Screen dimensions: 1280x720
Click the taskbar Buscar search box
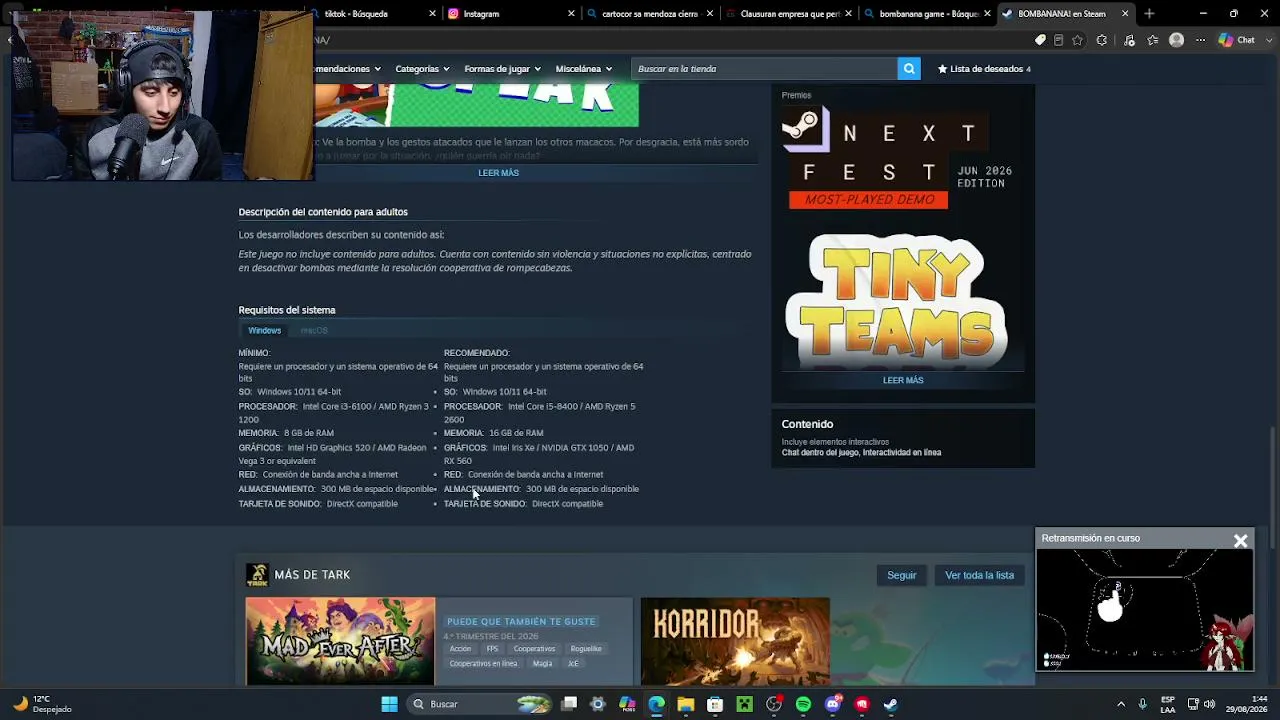click(x=481, y=704)
